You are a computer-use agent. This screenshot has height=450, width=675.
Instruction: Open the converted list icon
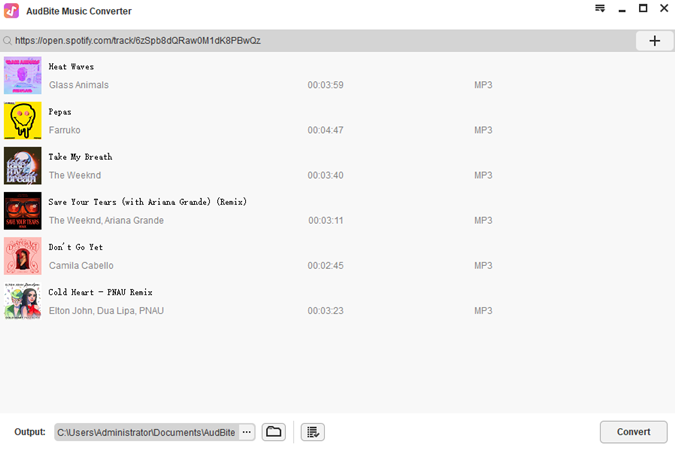313,432
